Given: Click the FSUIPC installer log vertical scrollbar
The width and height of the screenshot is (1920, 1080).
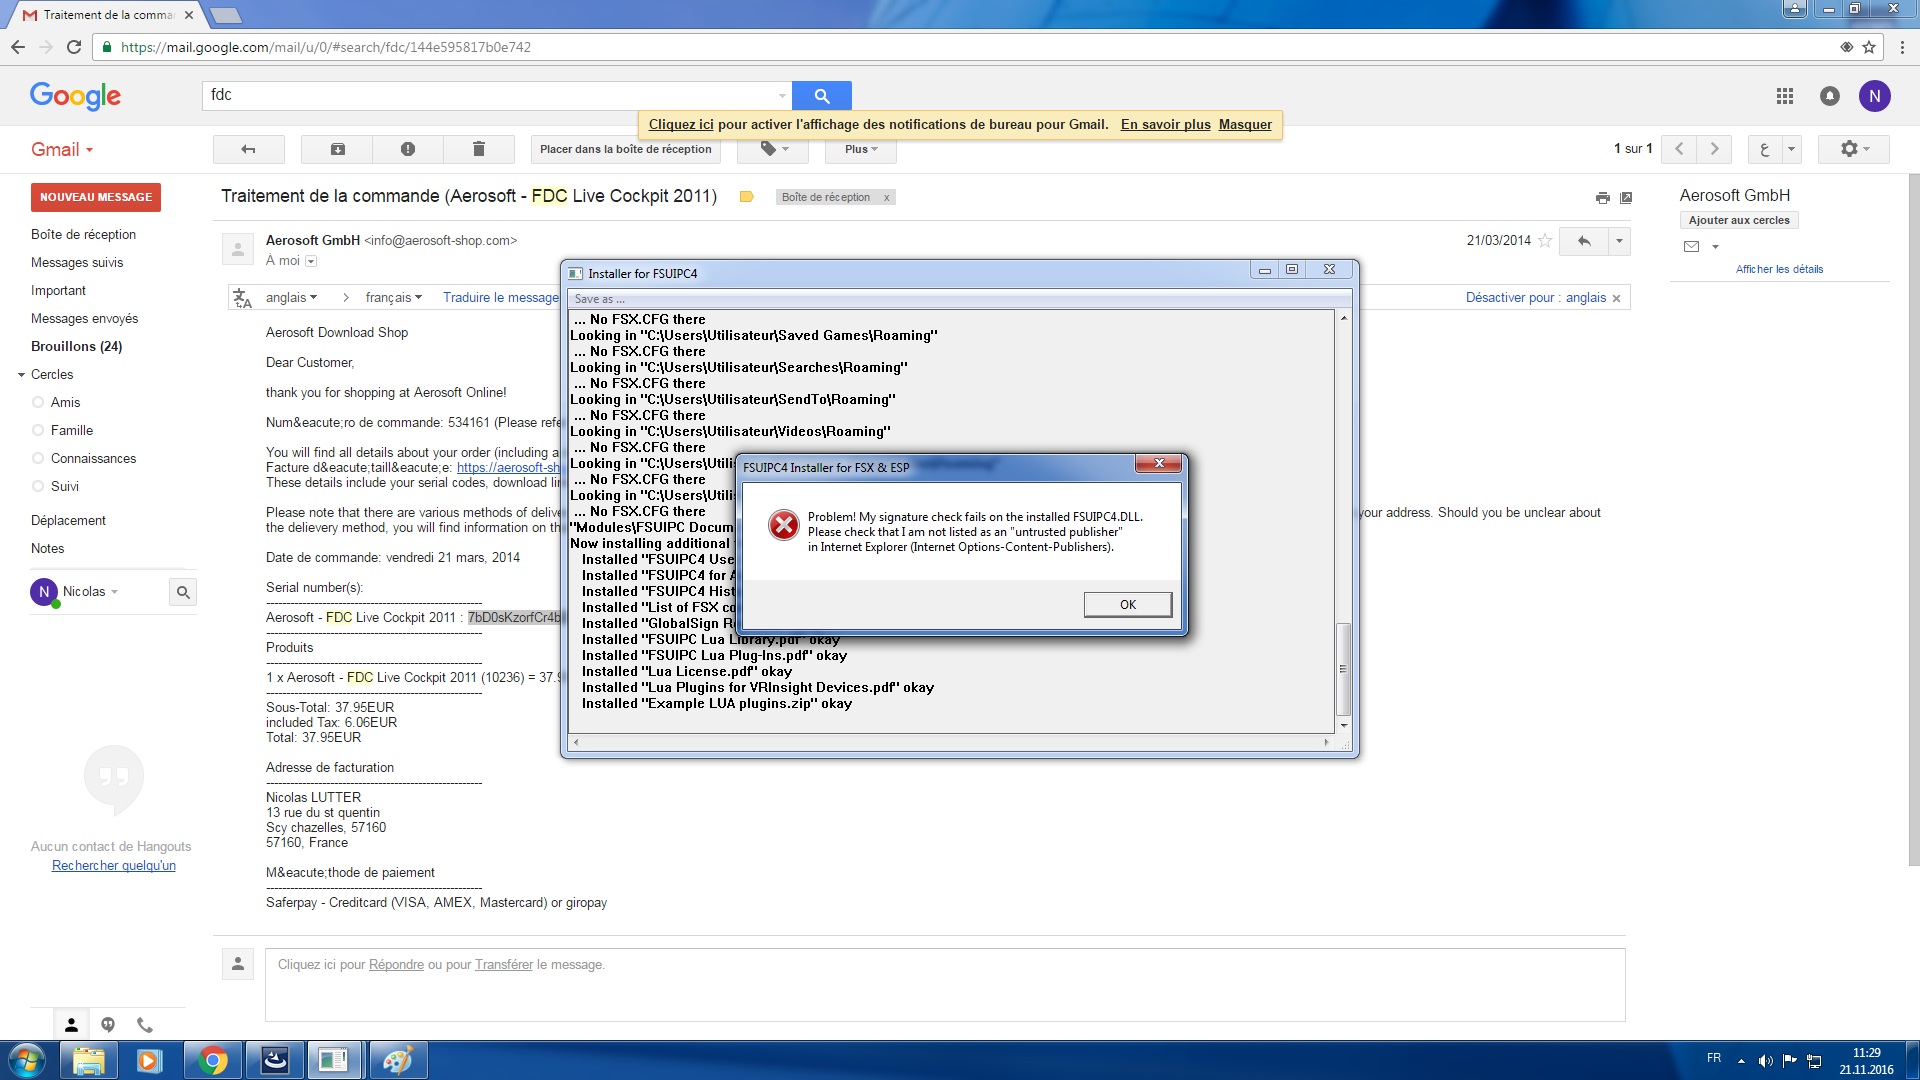Looking at the screenshot, I should [1343, 668].
